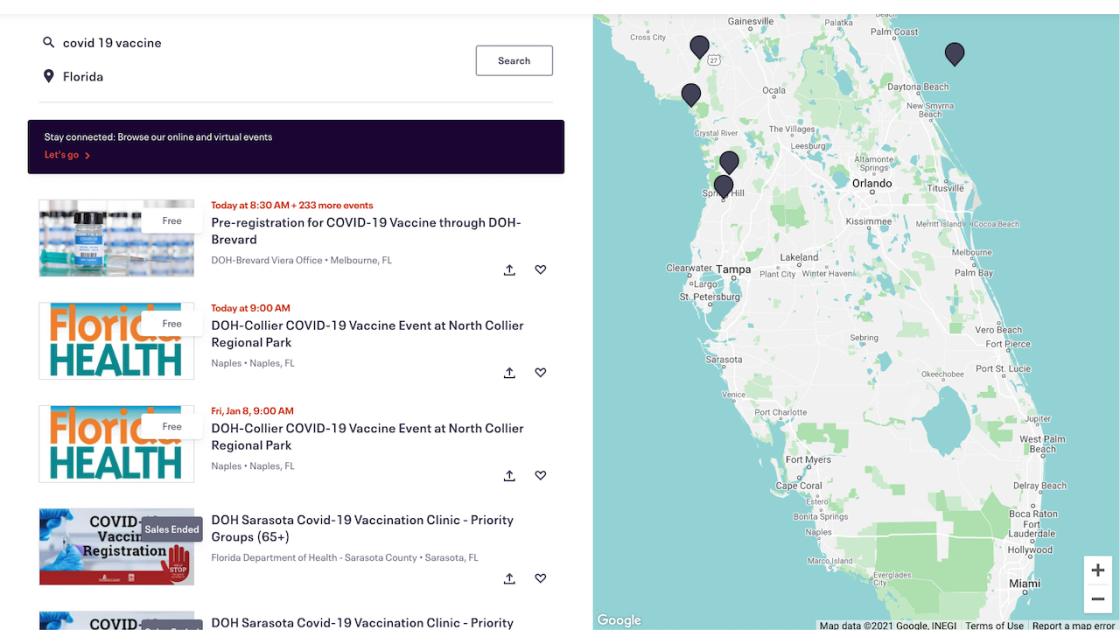This screenshot has width=1120, height=630.
Task: Zoom in on the map
Action: [x=1097, y=570]
